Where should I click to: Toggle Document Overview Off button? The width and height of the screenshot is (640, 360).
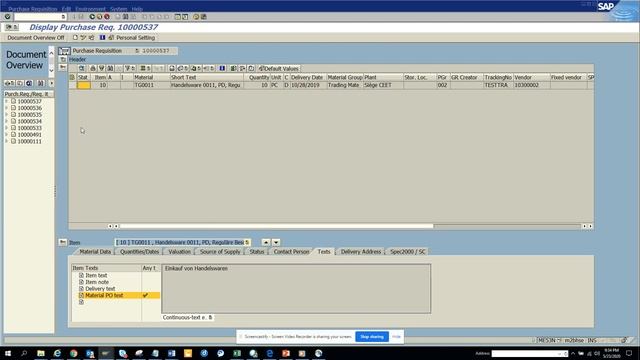(x=36, y=38)
